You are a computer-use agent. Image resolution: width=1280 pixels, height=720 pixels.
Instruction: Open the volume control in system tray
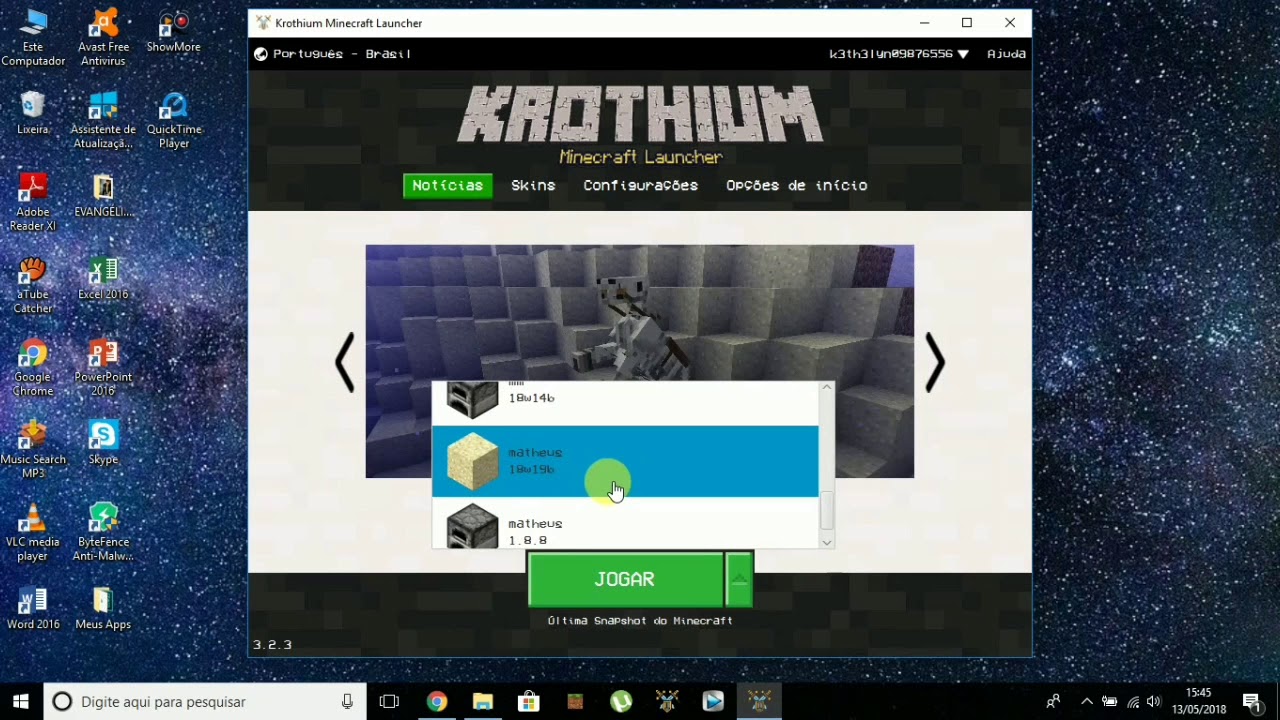(1155, 702)
